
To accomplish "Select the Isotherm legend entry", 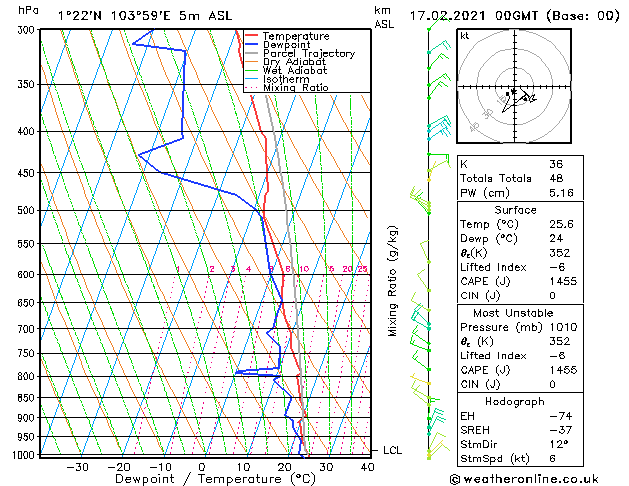I will click(286, 79).
